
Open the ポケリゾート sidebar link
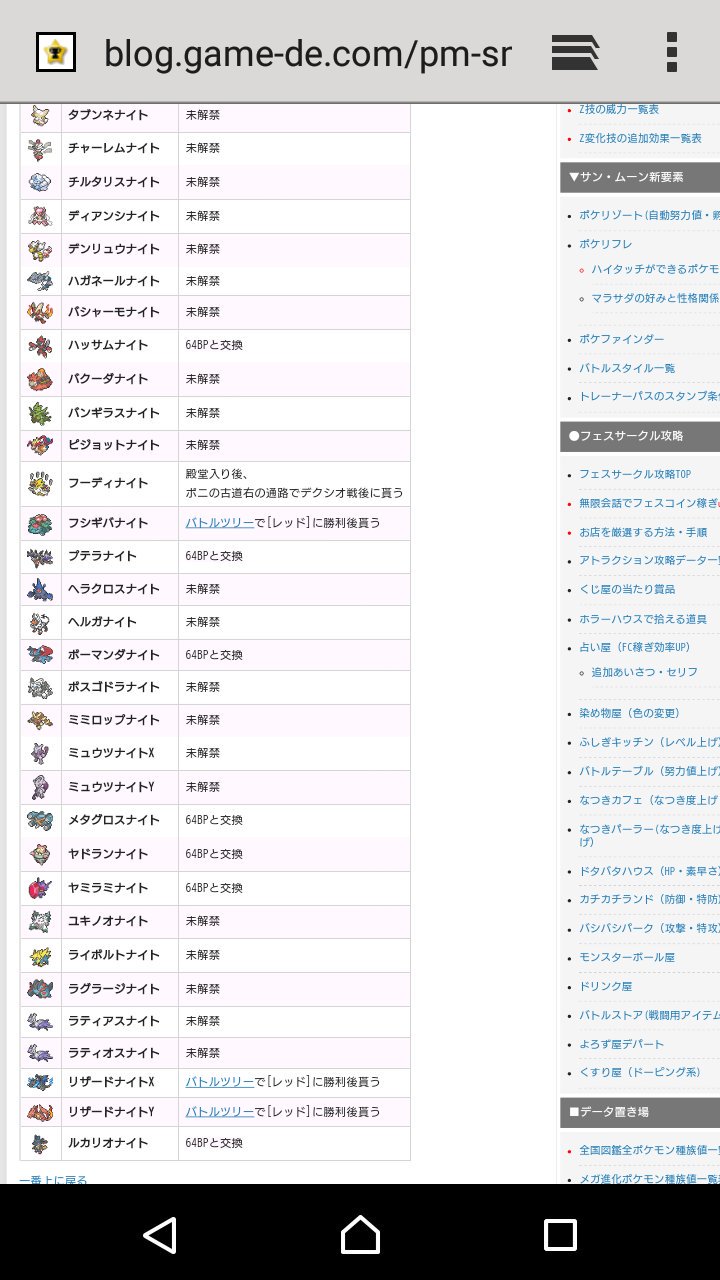[x=649, y=215]
